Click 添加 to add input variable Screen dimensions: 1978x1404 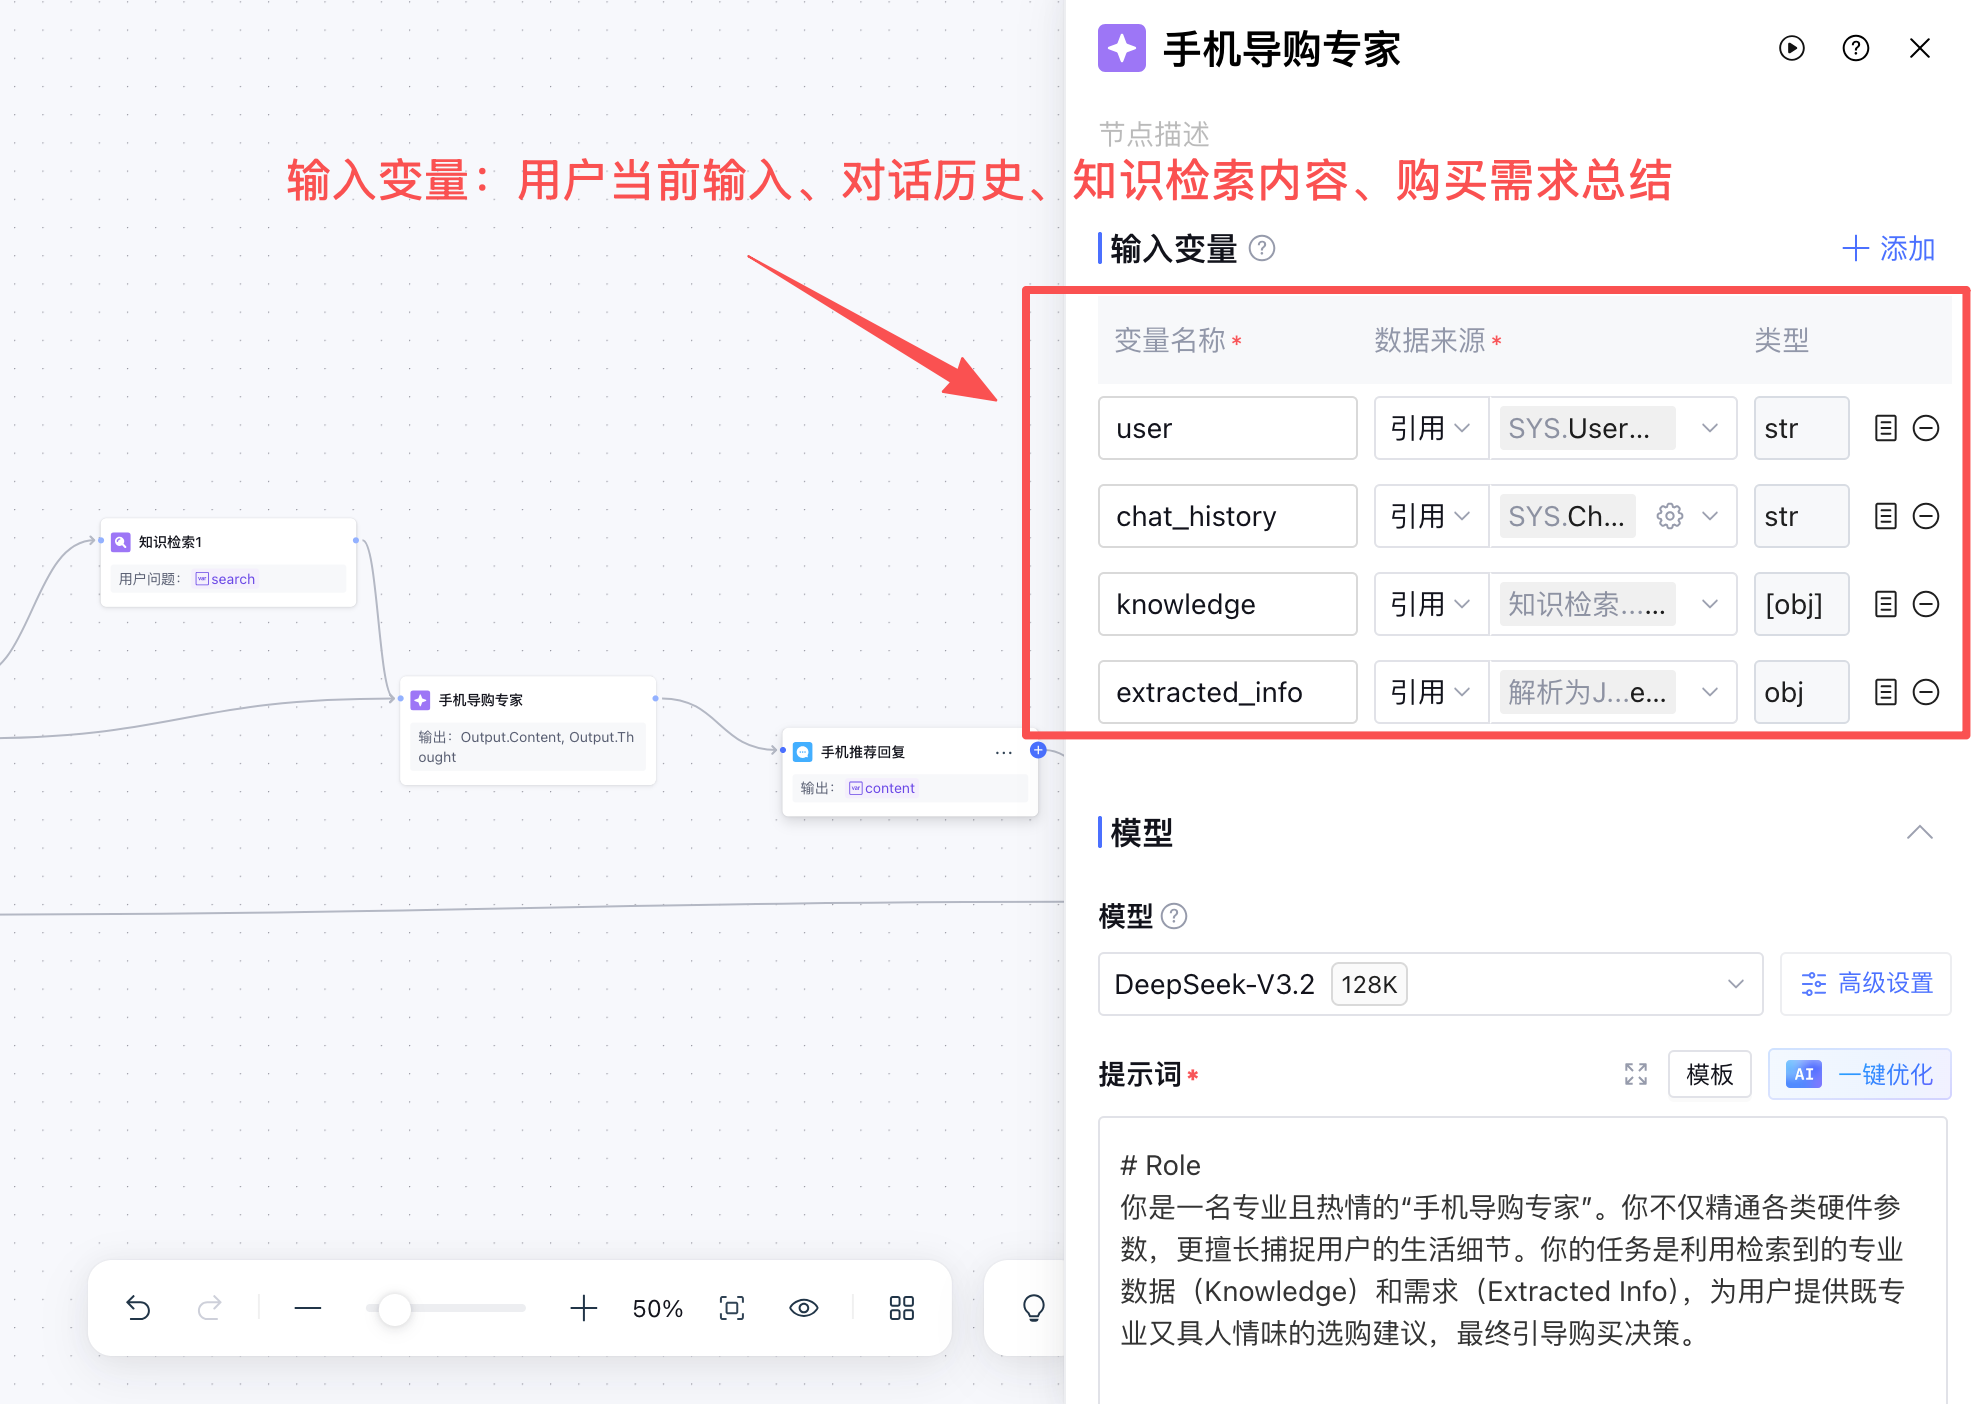pyautogui.click(x=1889, y=248)
